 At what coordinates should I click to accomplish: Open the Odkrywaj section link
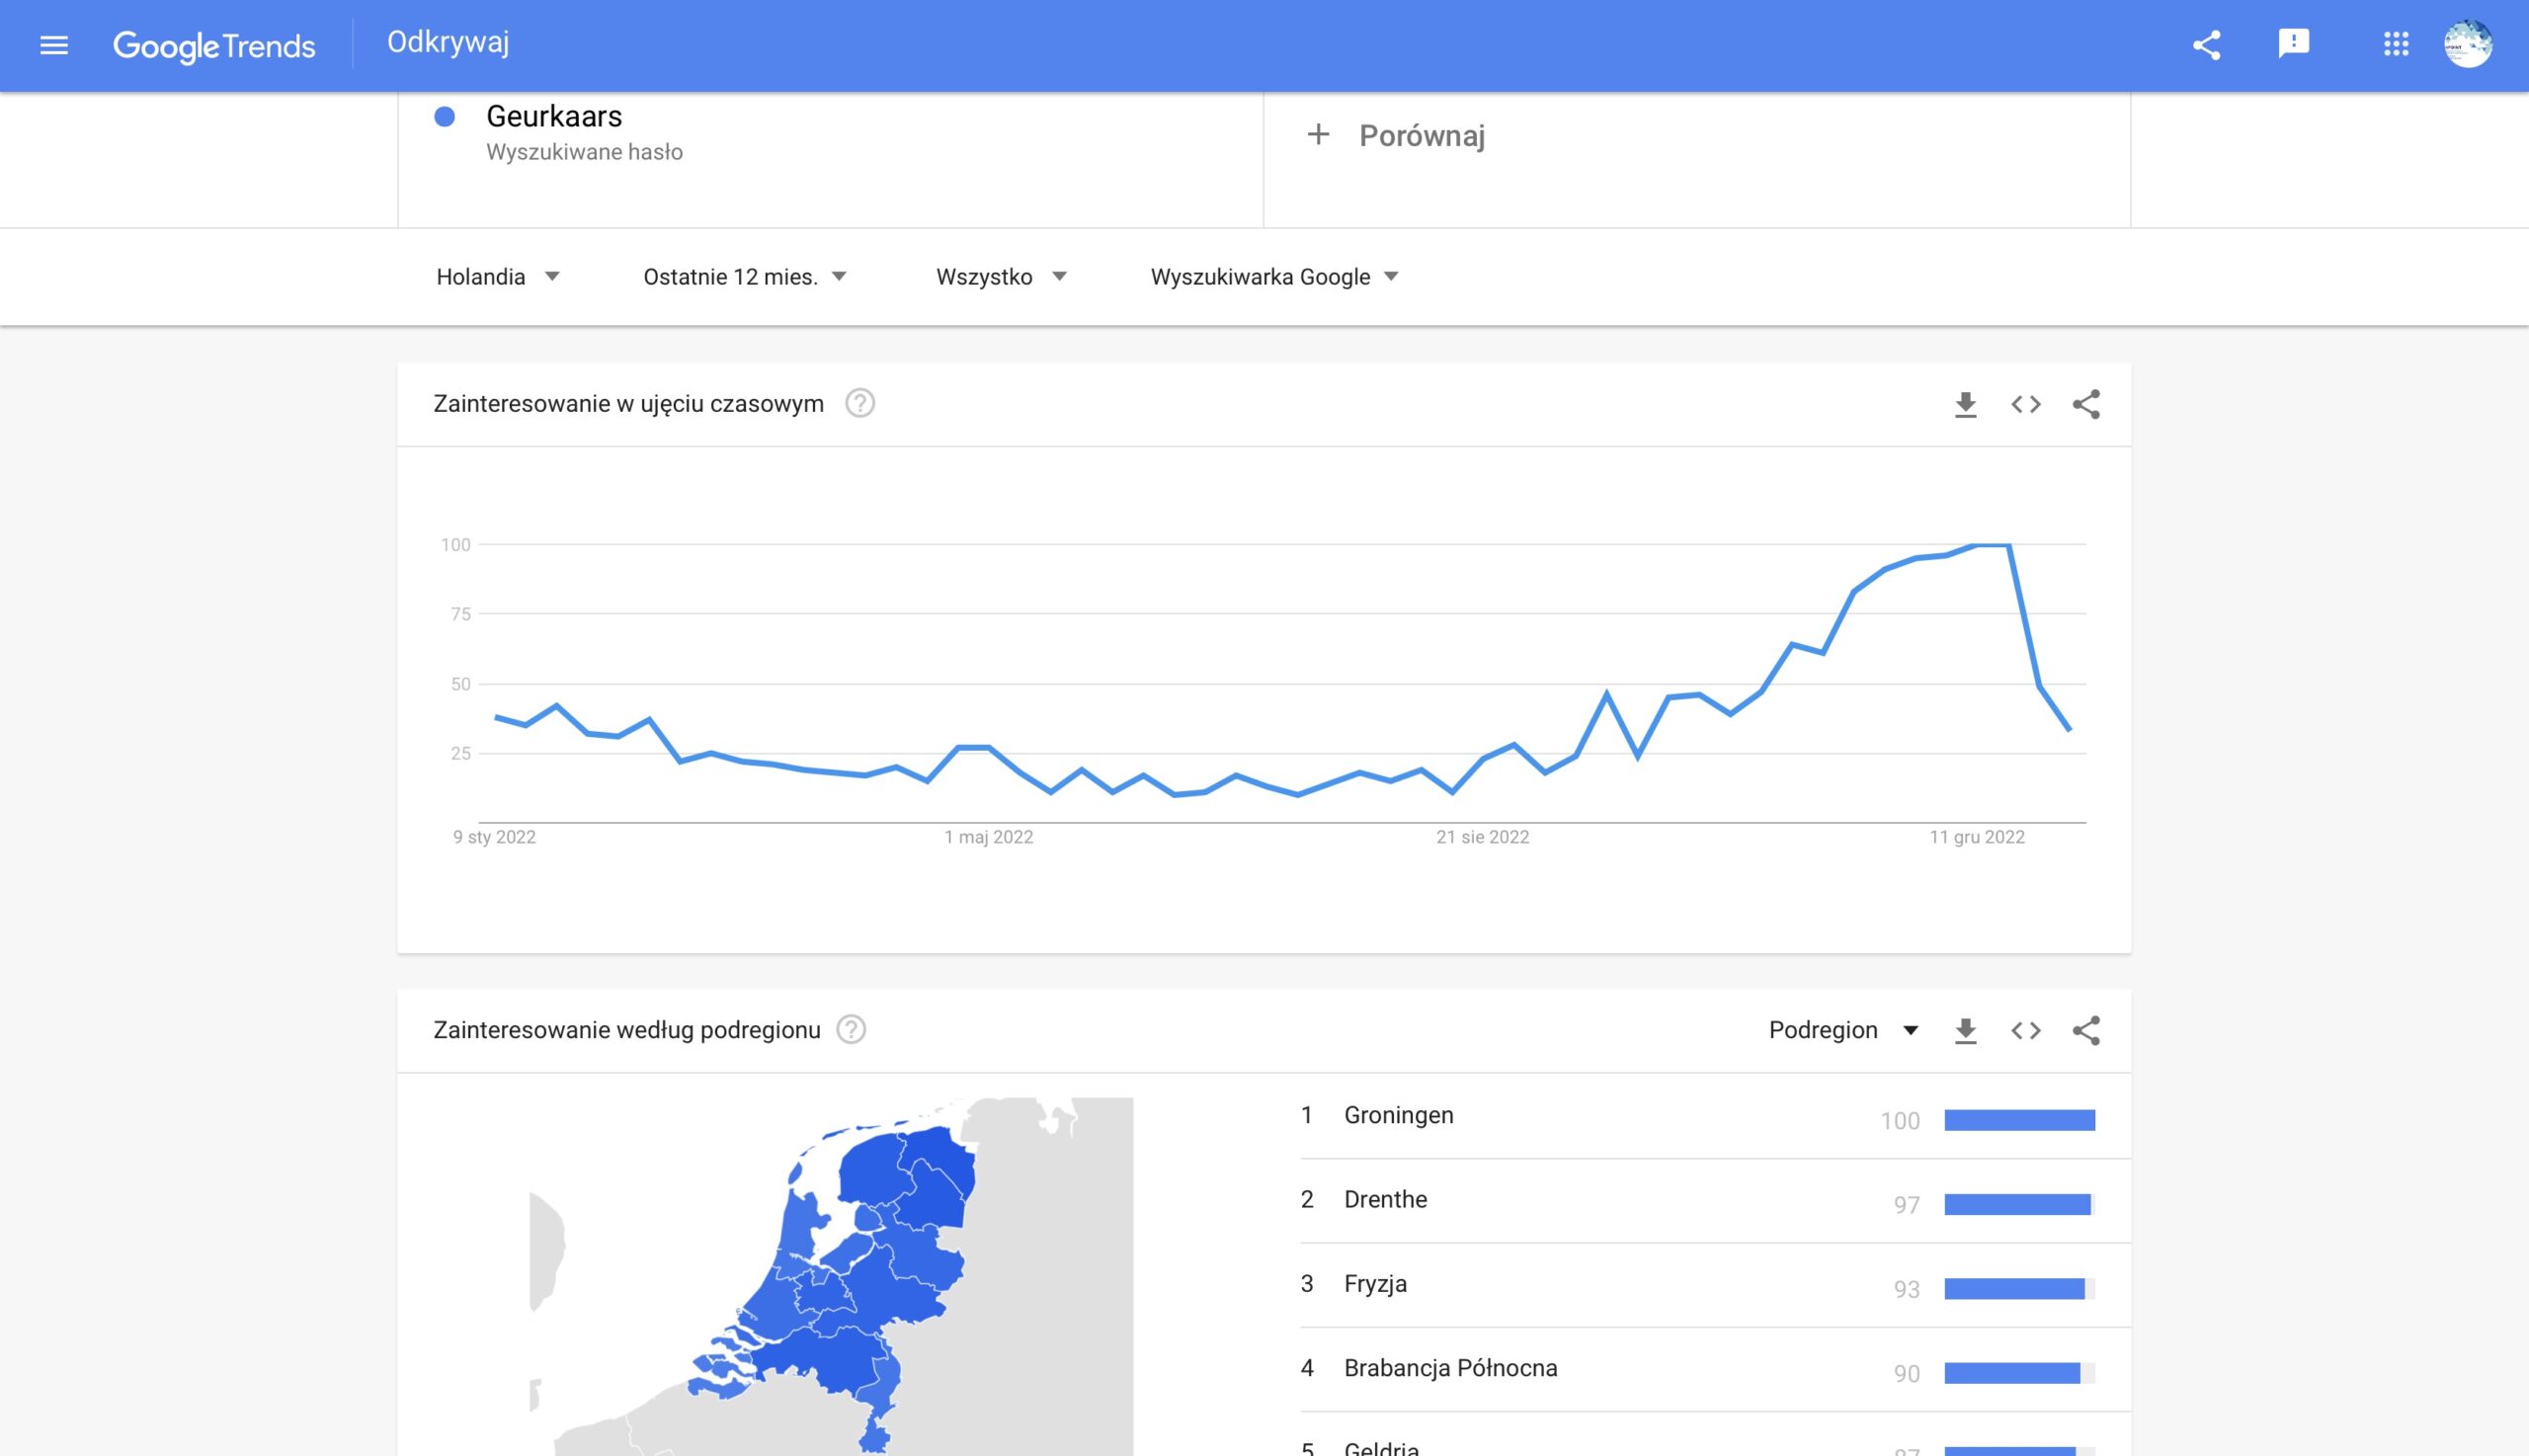click(x=448, y=42)
